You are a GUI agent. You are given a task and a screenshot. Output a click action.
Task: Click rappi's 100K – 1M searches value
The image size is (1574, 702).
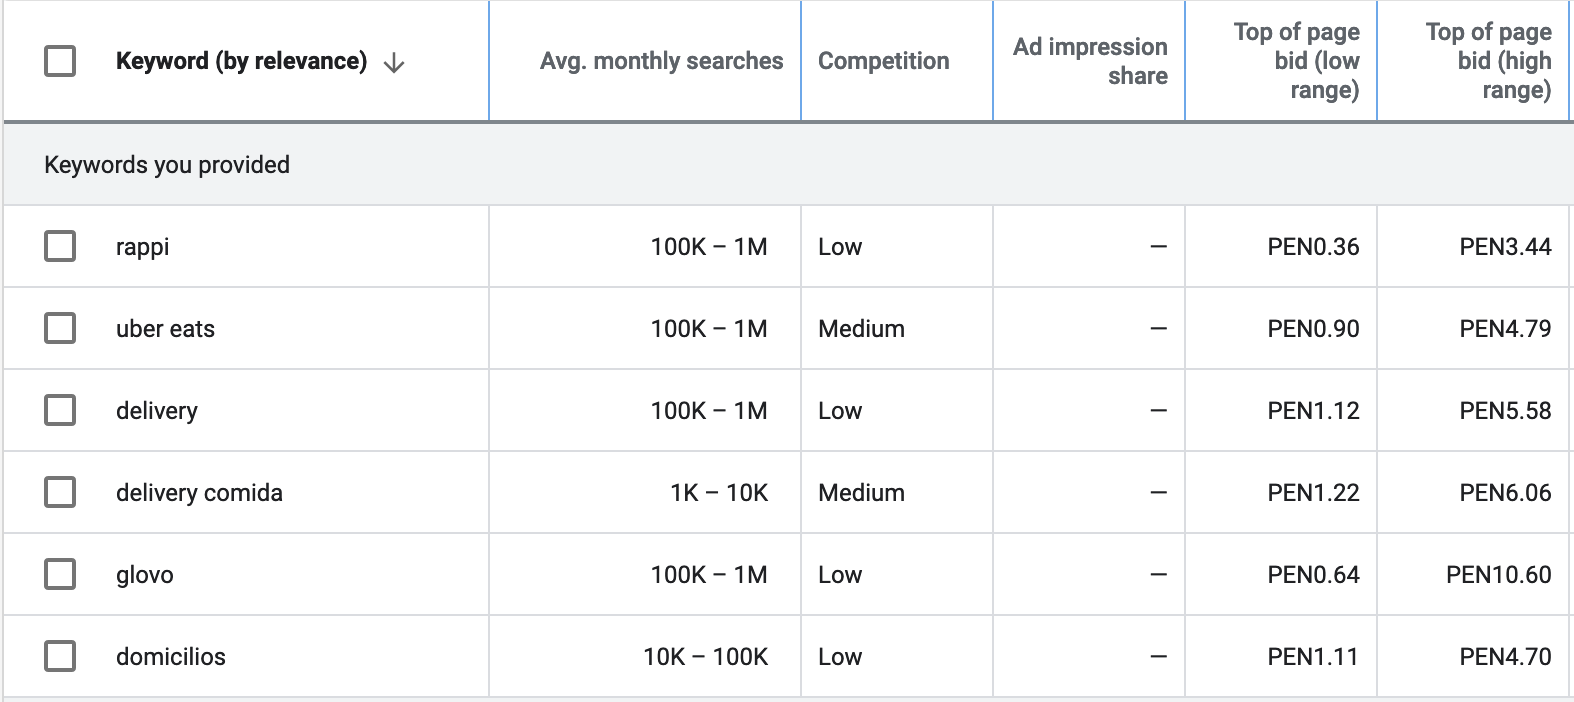[x=709, y=247]
